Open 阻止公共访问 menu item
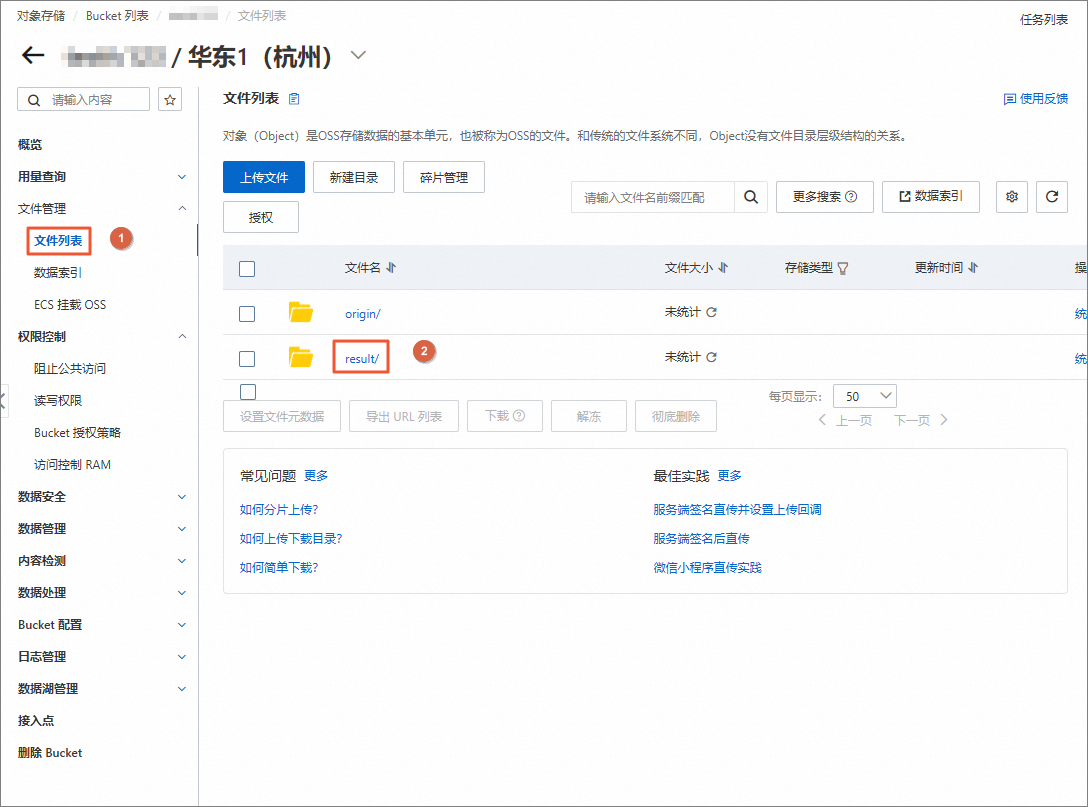 pyautogui.click(x=70, y=368)
